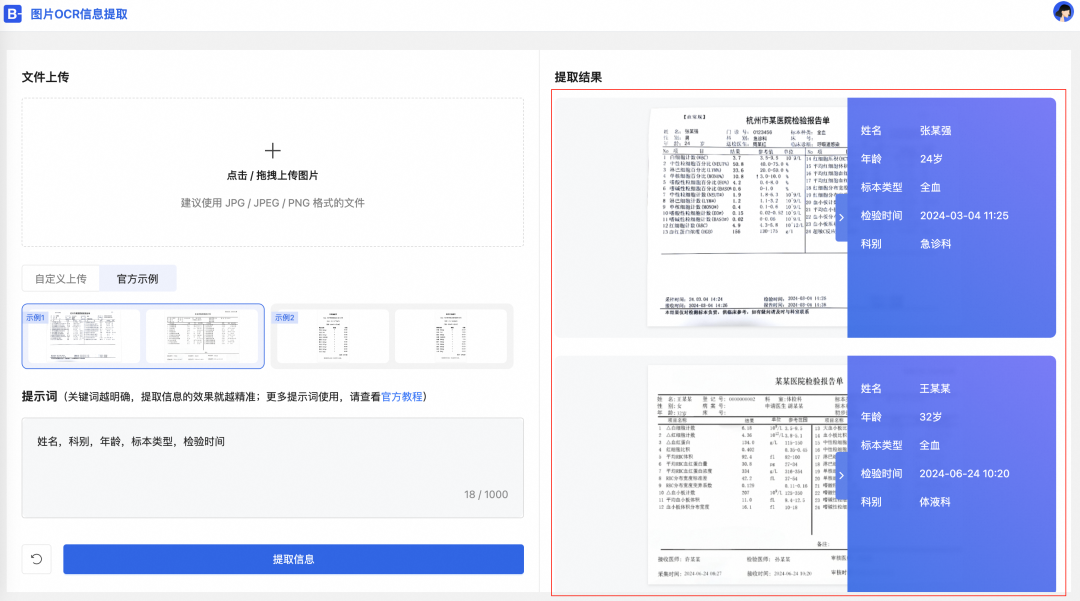
Task: Click the reset icon beside 提取信息
Action: (x=37, y=559)
